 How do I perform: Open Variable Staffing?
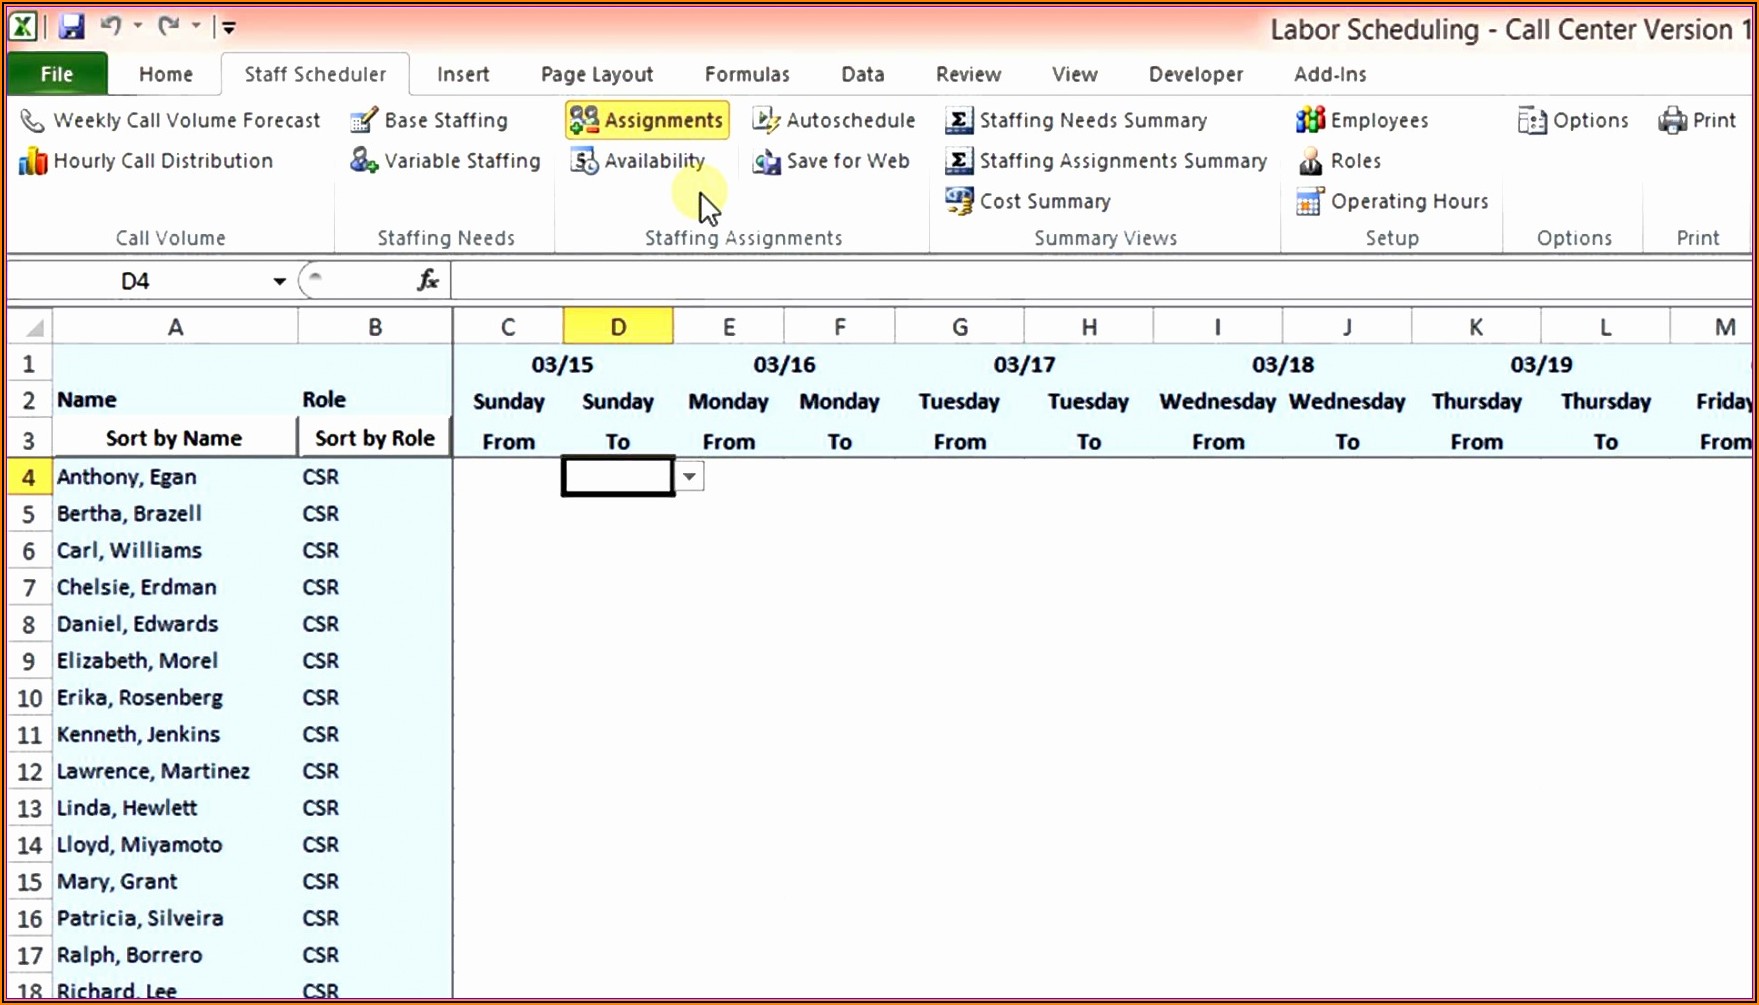pos(446,161)
